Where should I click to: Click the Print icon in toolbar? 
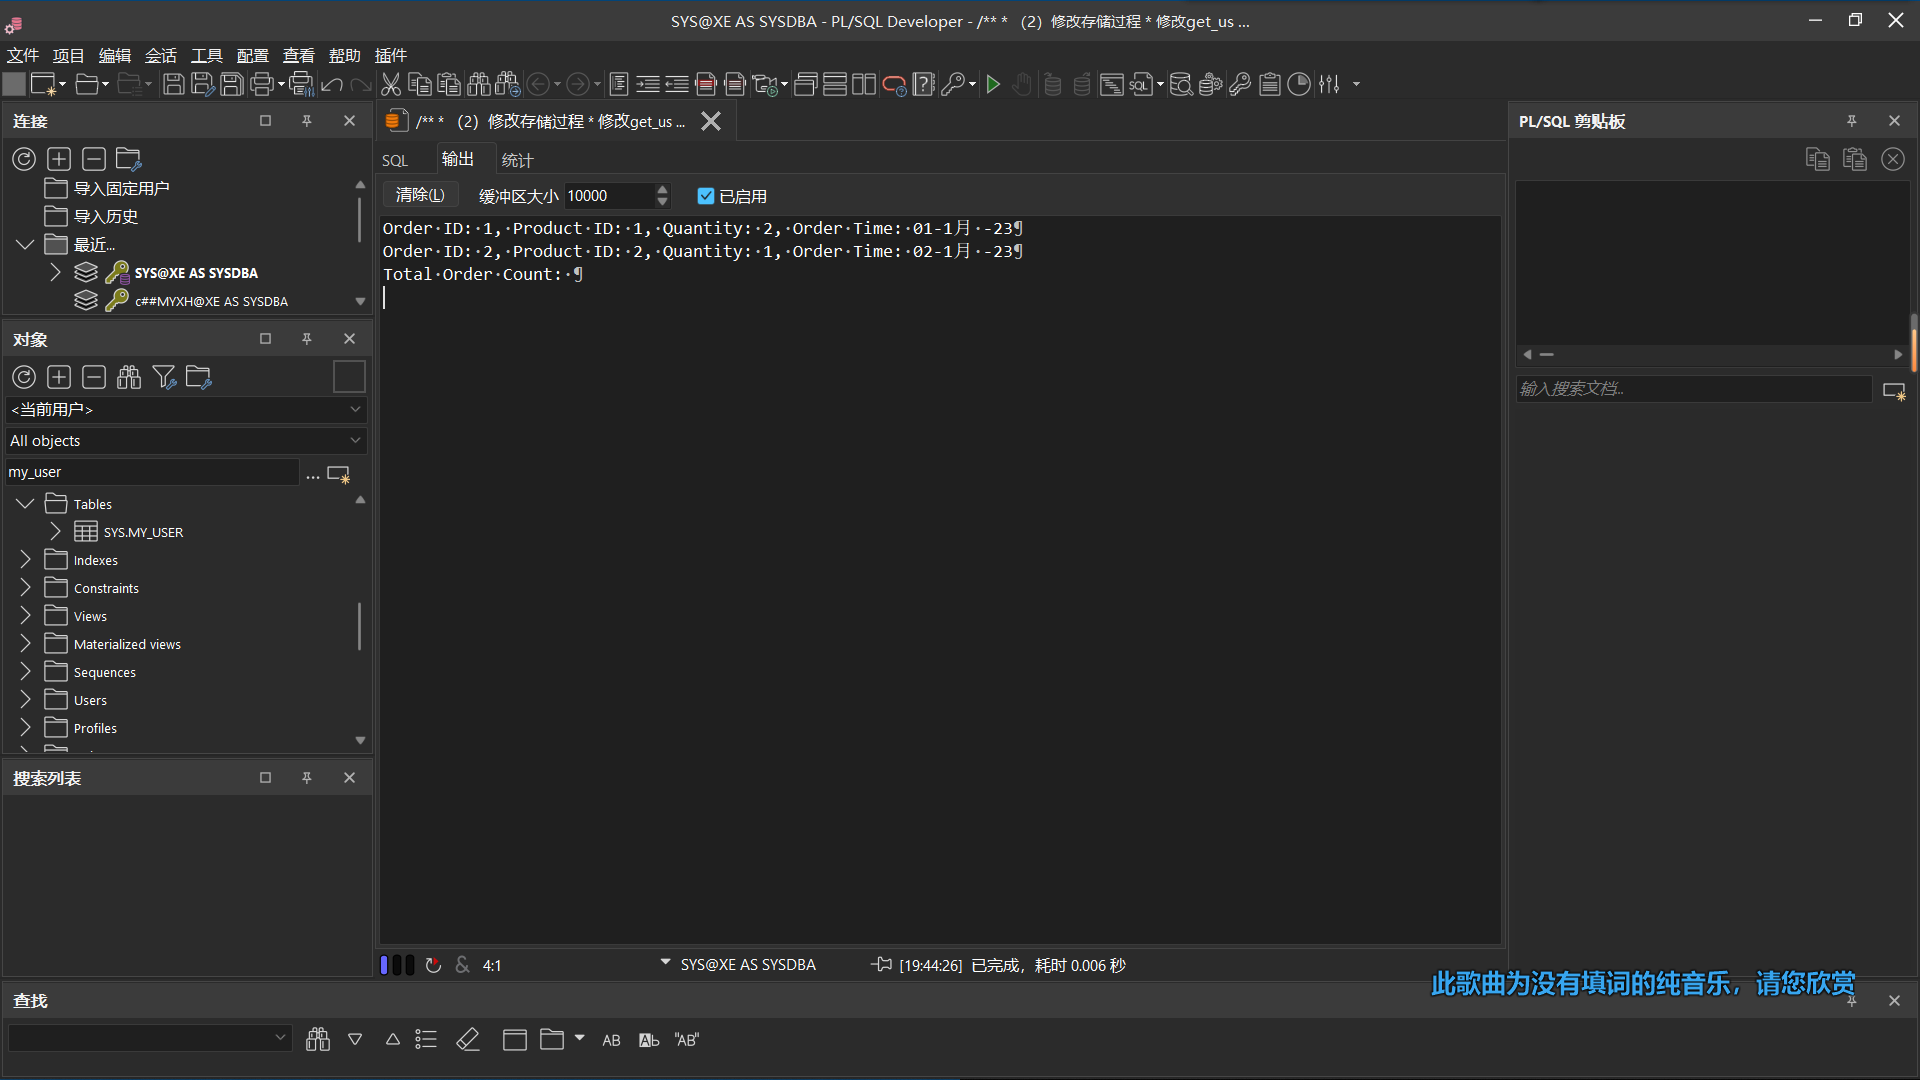(x=262, y=85)
